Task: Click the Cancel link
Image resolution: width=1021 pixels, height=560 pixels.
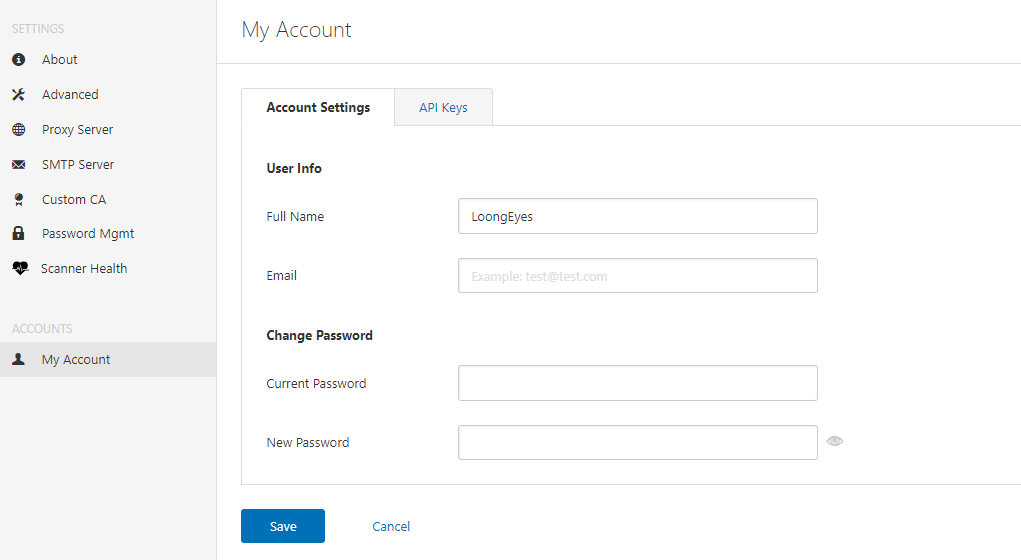Action: click(x=391, y=527)
